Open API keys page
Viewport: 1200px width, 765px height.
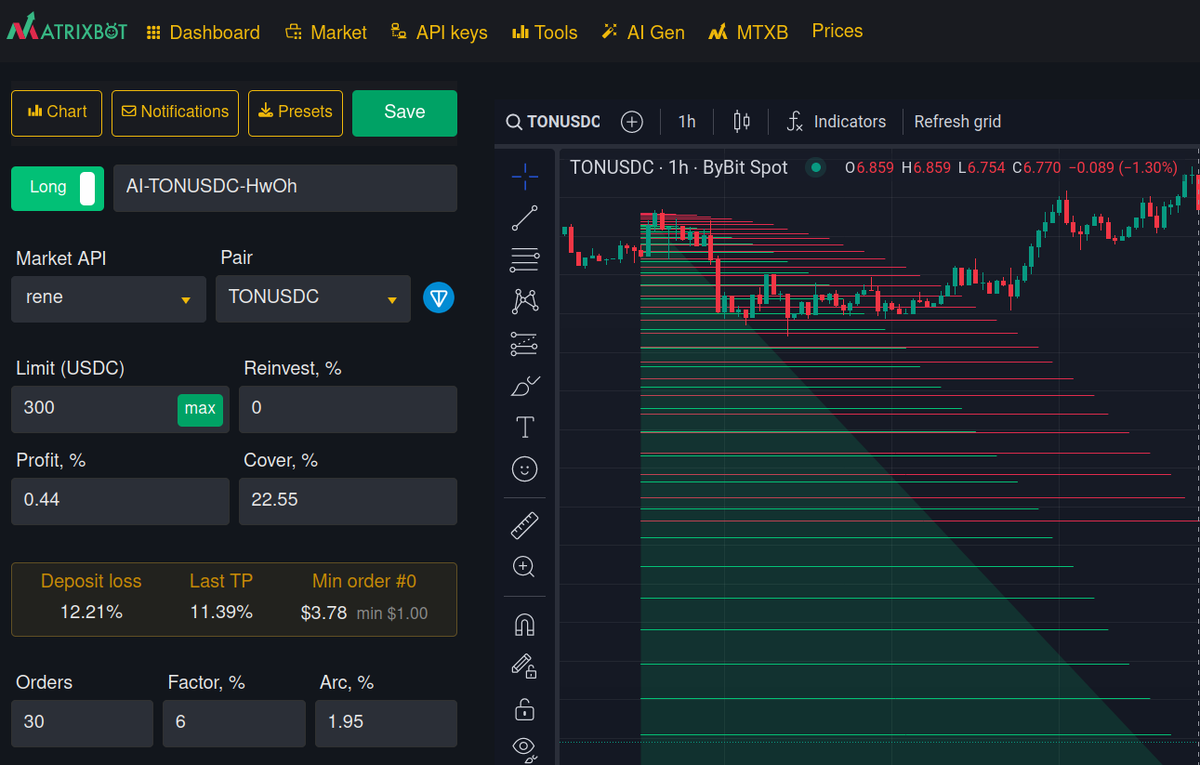click(439, 33)
